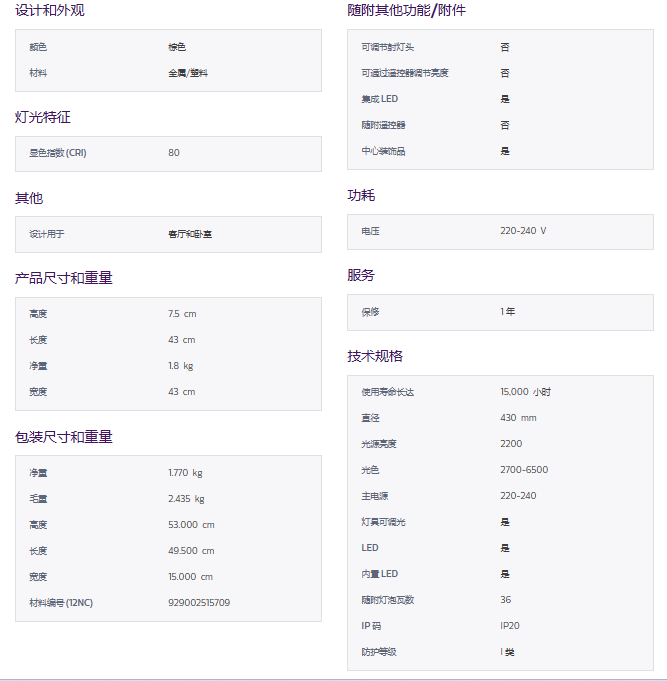Click the 包装尺寸和重量 section heading
The image size is (667, 681).
63,436
